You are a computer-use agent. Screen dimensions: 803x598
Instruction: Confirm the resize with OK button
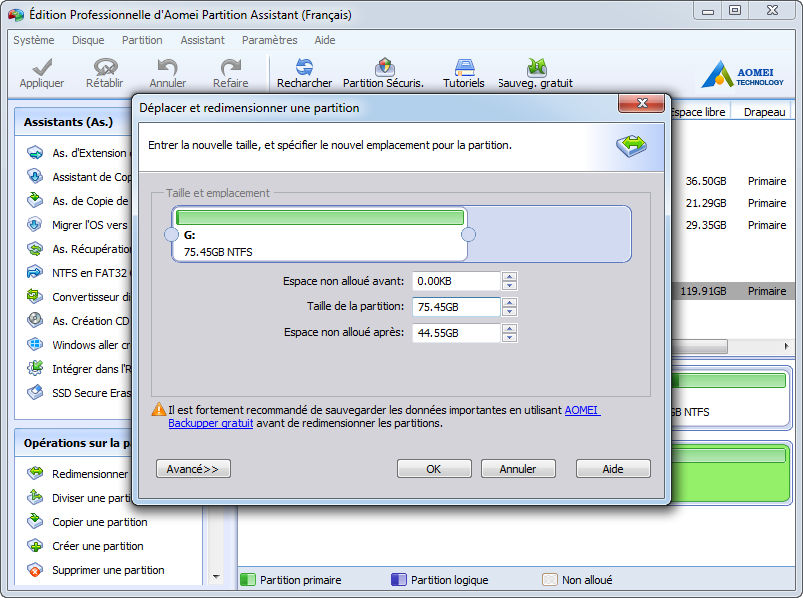pos(434,469)
